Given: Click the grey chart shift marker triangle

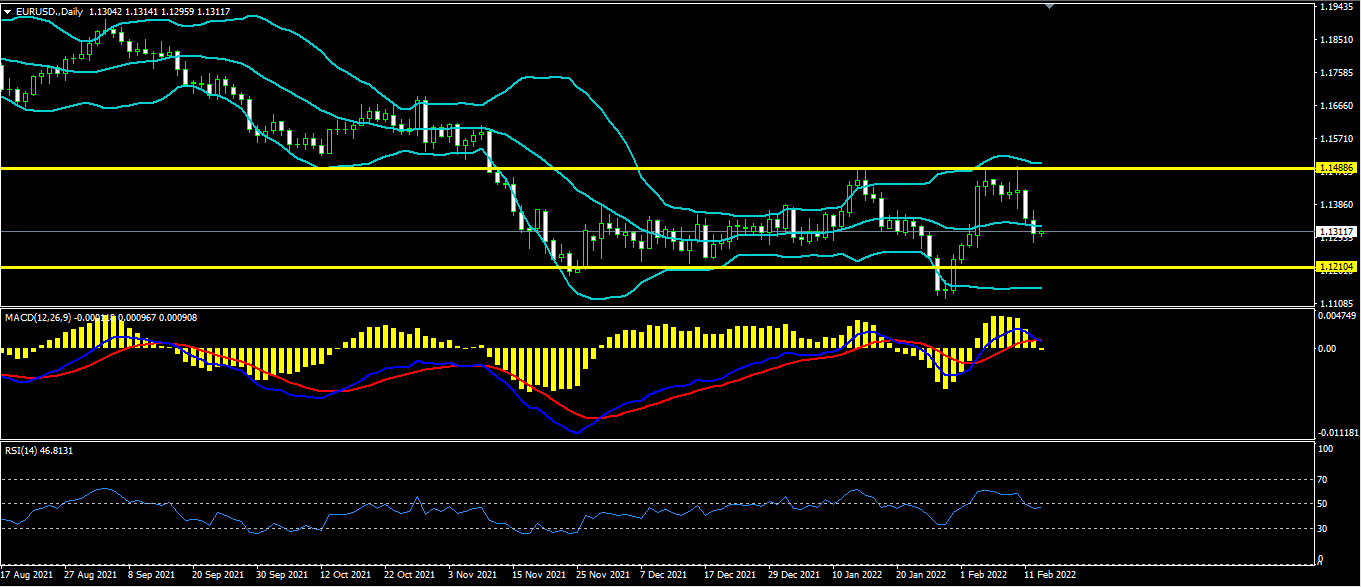Looking at the screenshot, I should [1049, 6].
